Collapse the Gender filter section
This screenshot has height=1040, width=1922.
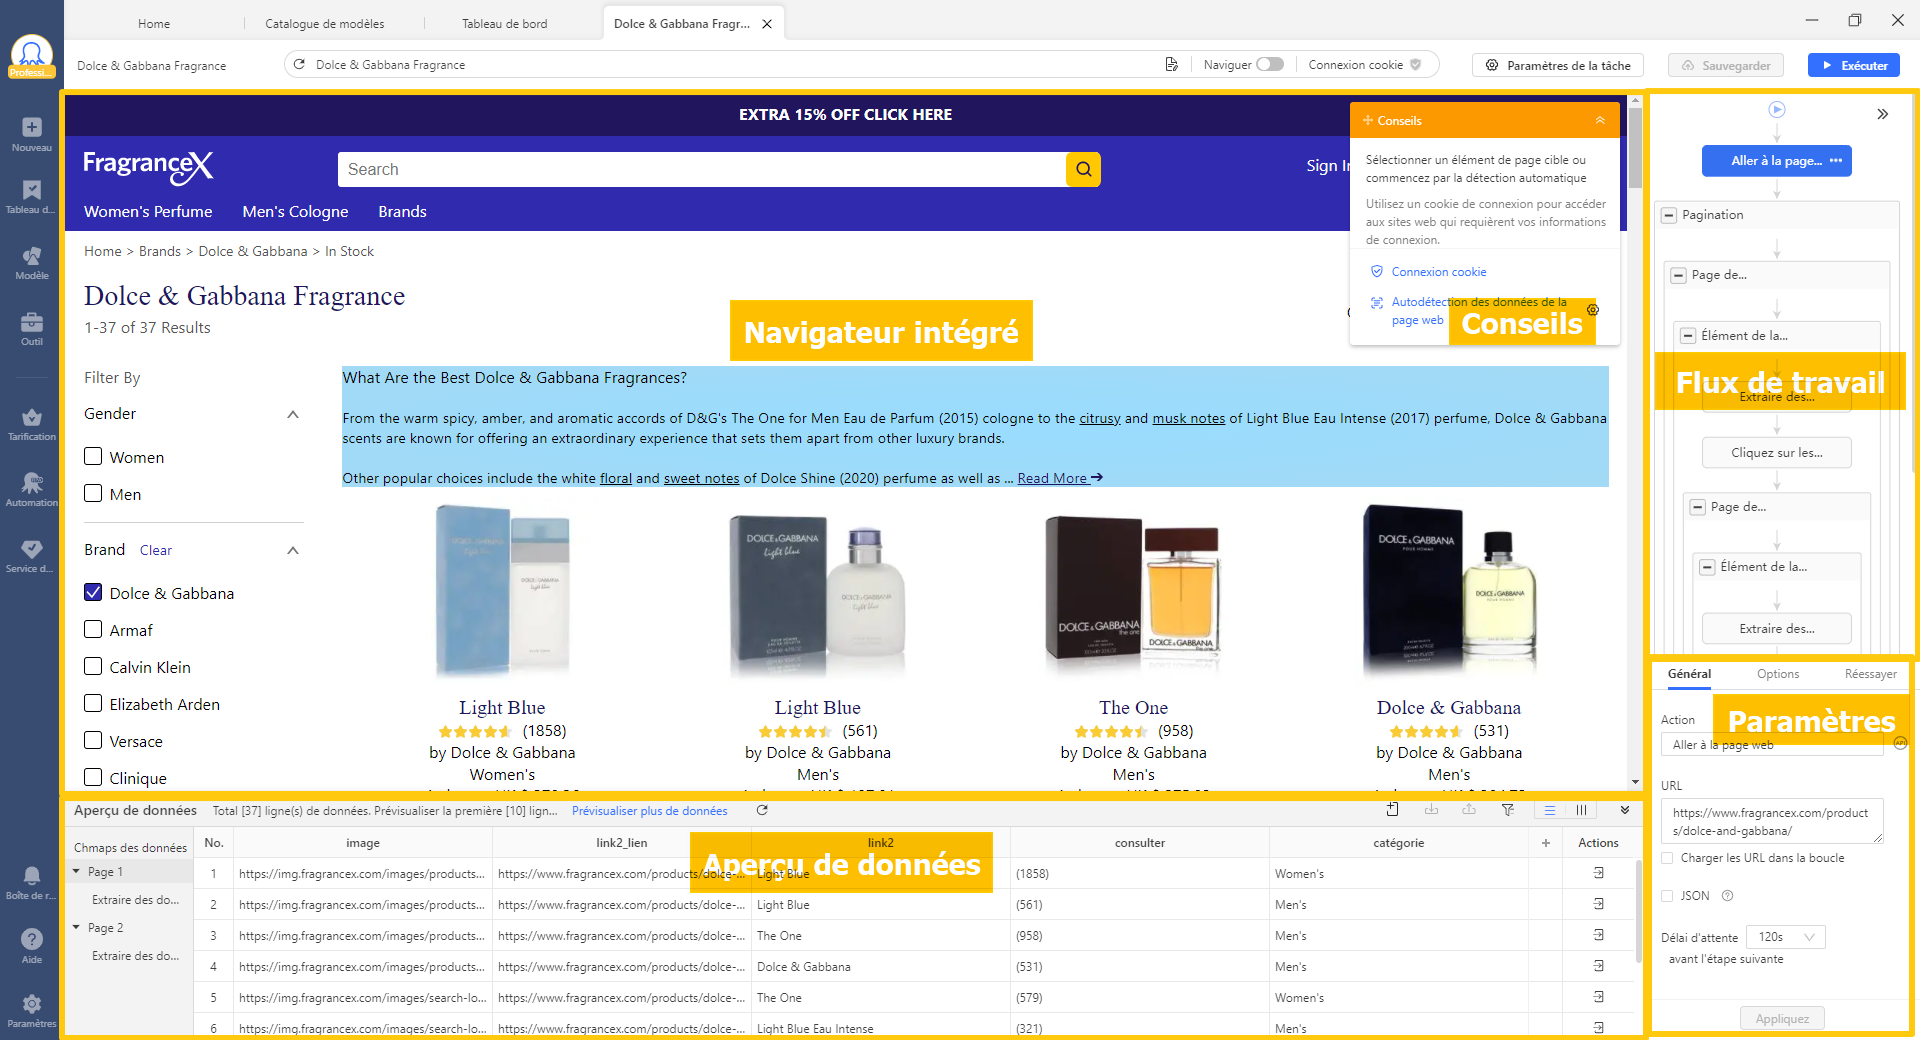[x=293, y=414]
